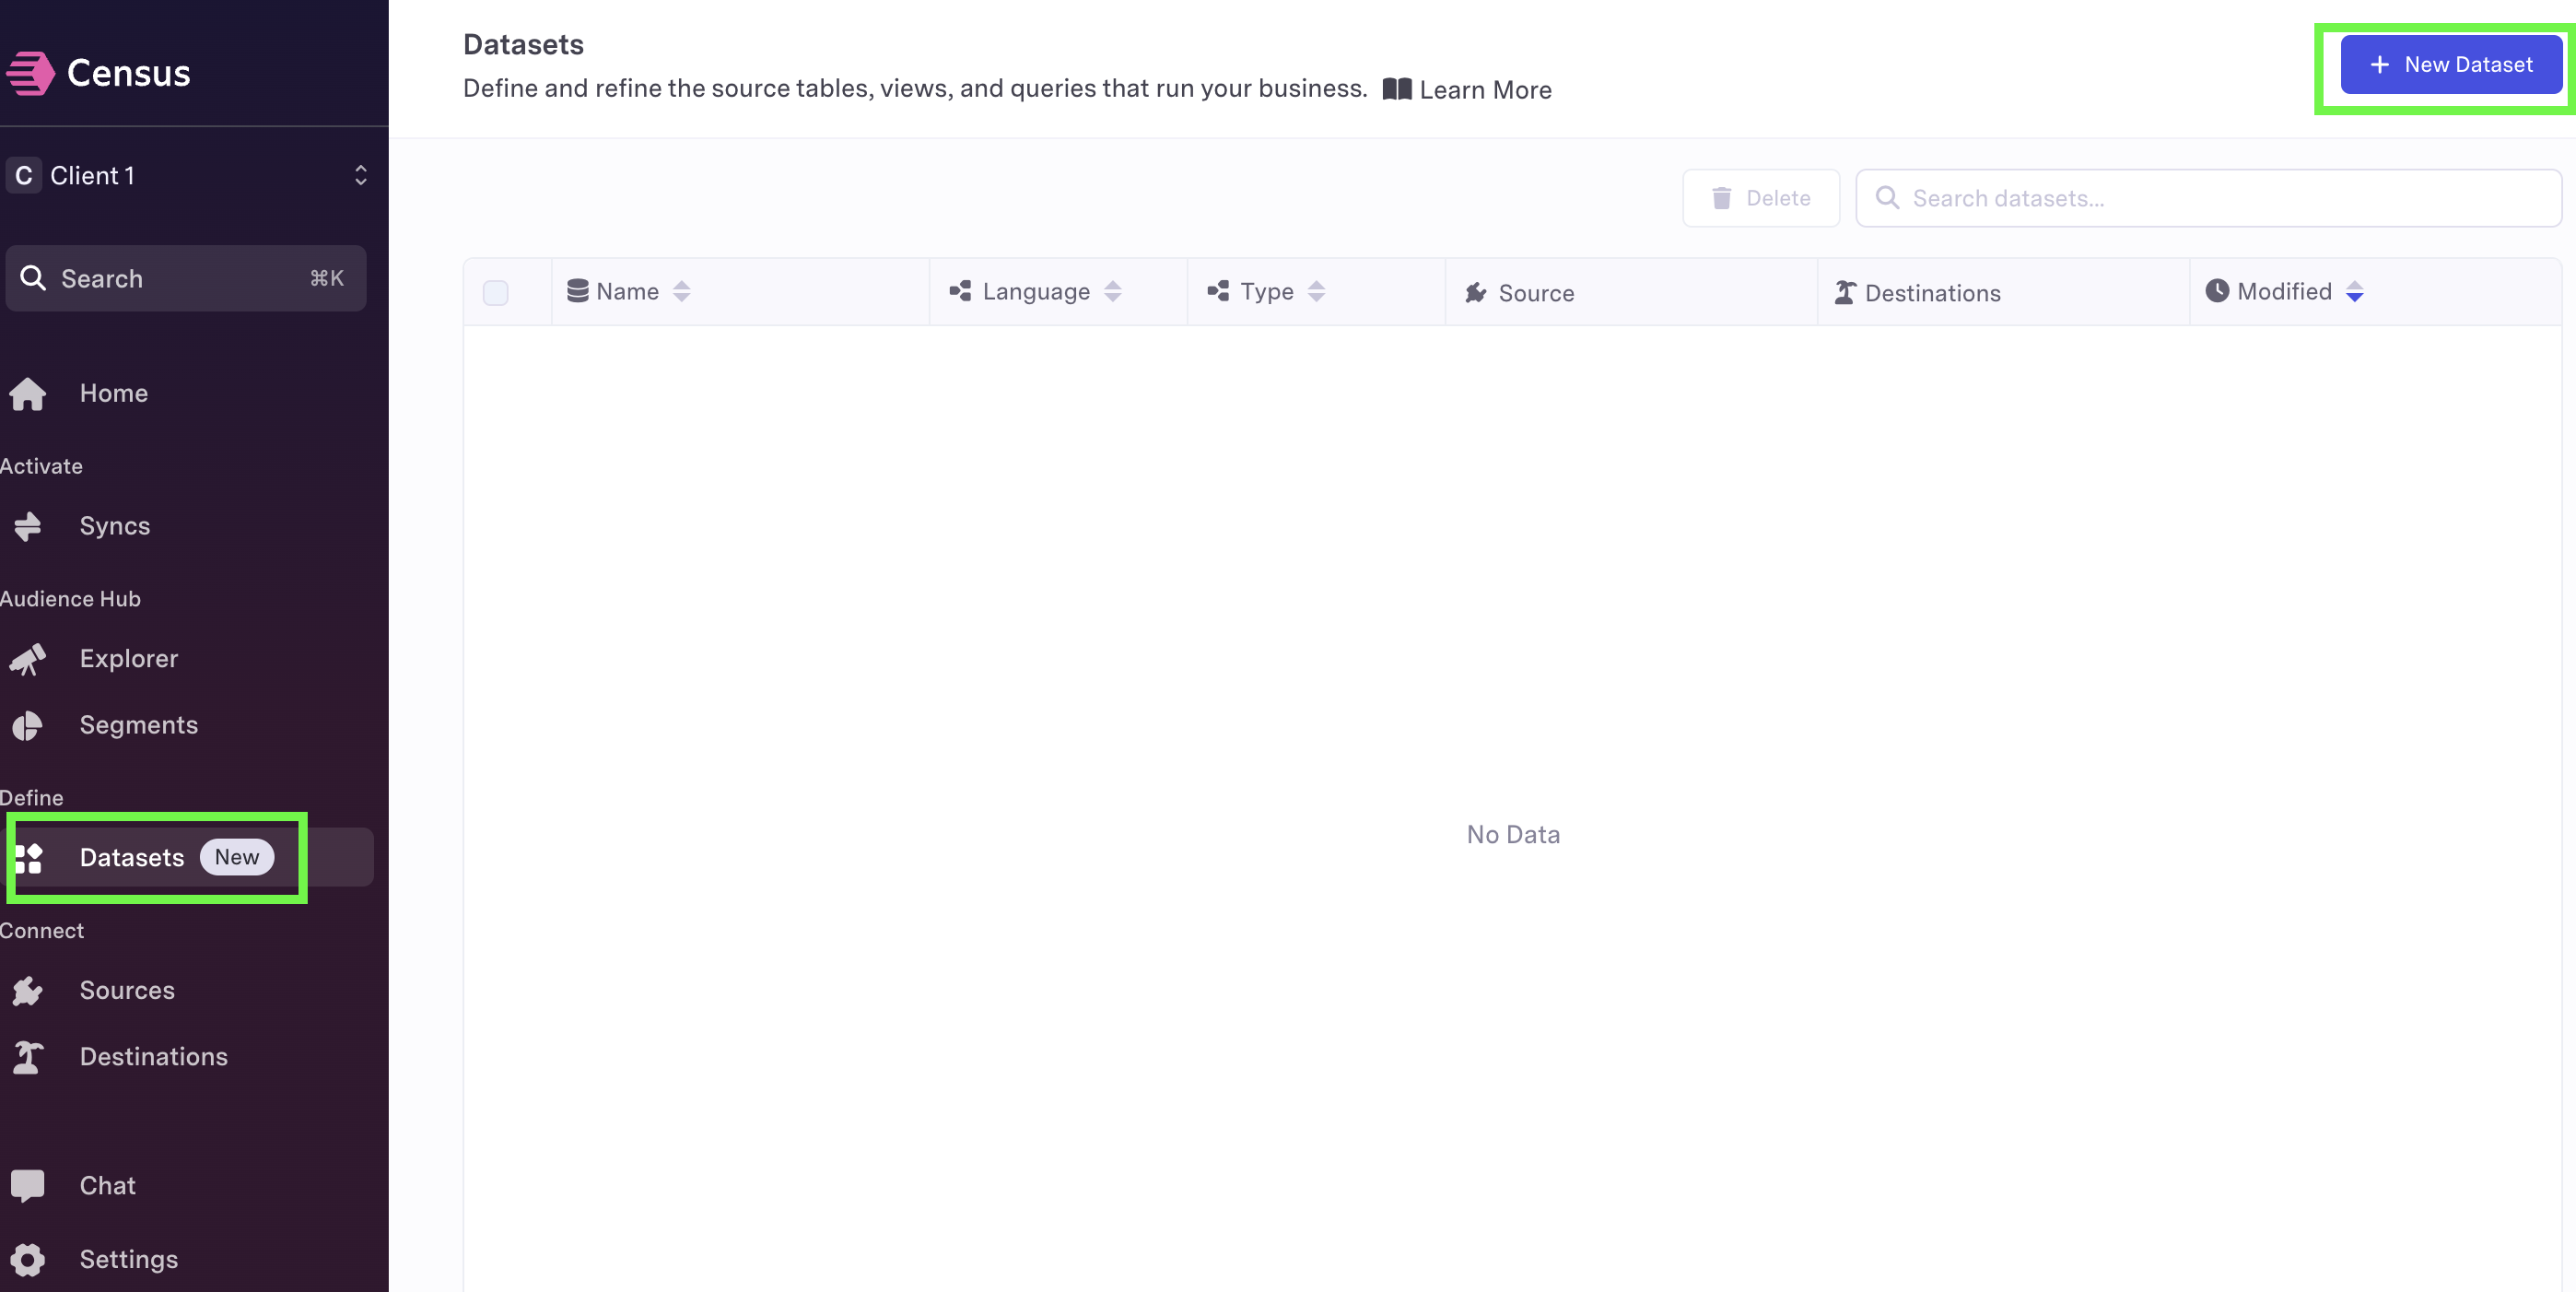Open Segments in sidebar

(x=139, y=725)
